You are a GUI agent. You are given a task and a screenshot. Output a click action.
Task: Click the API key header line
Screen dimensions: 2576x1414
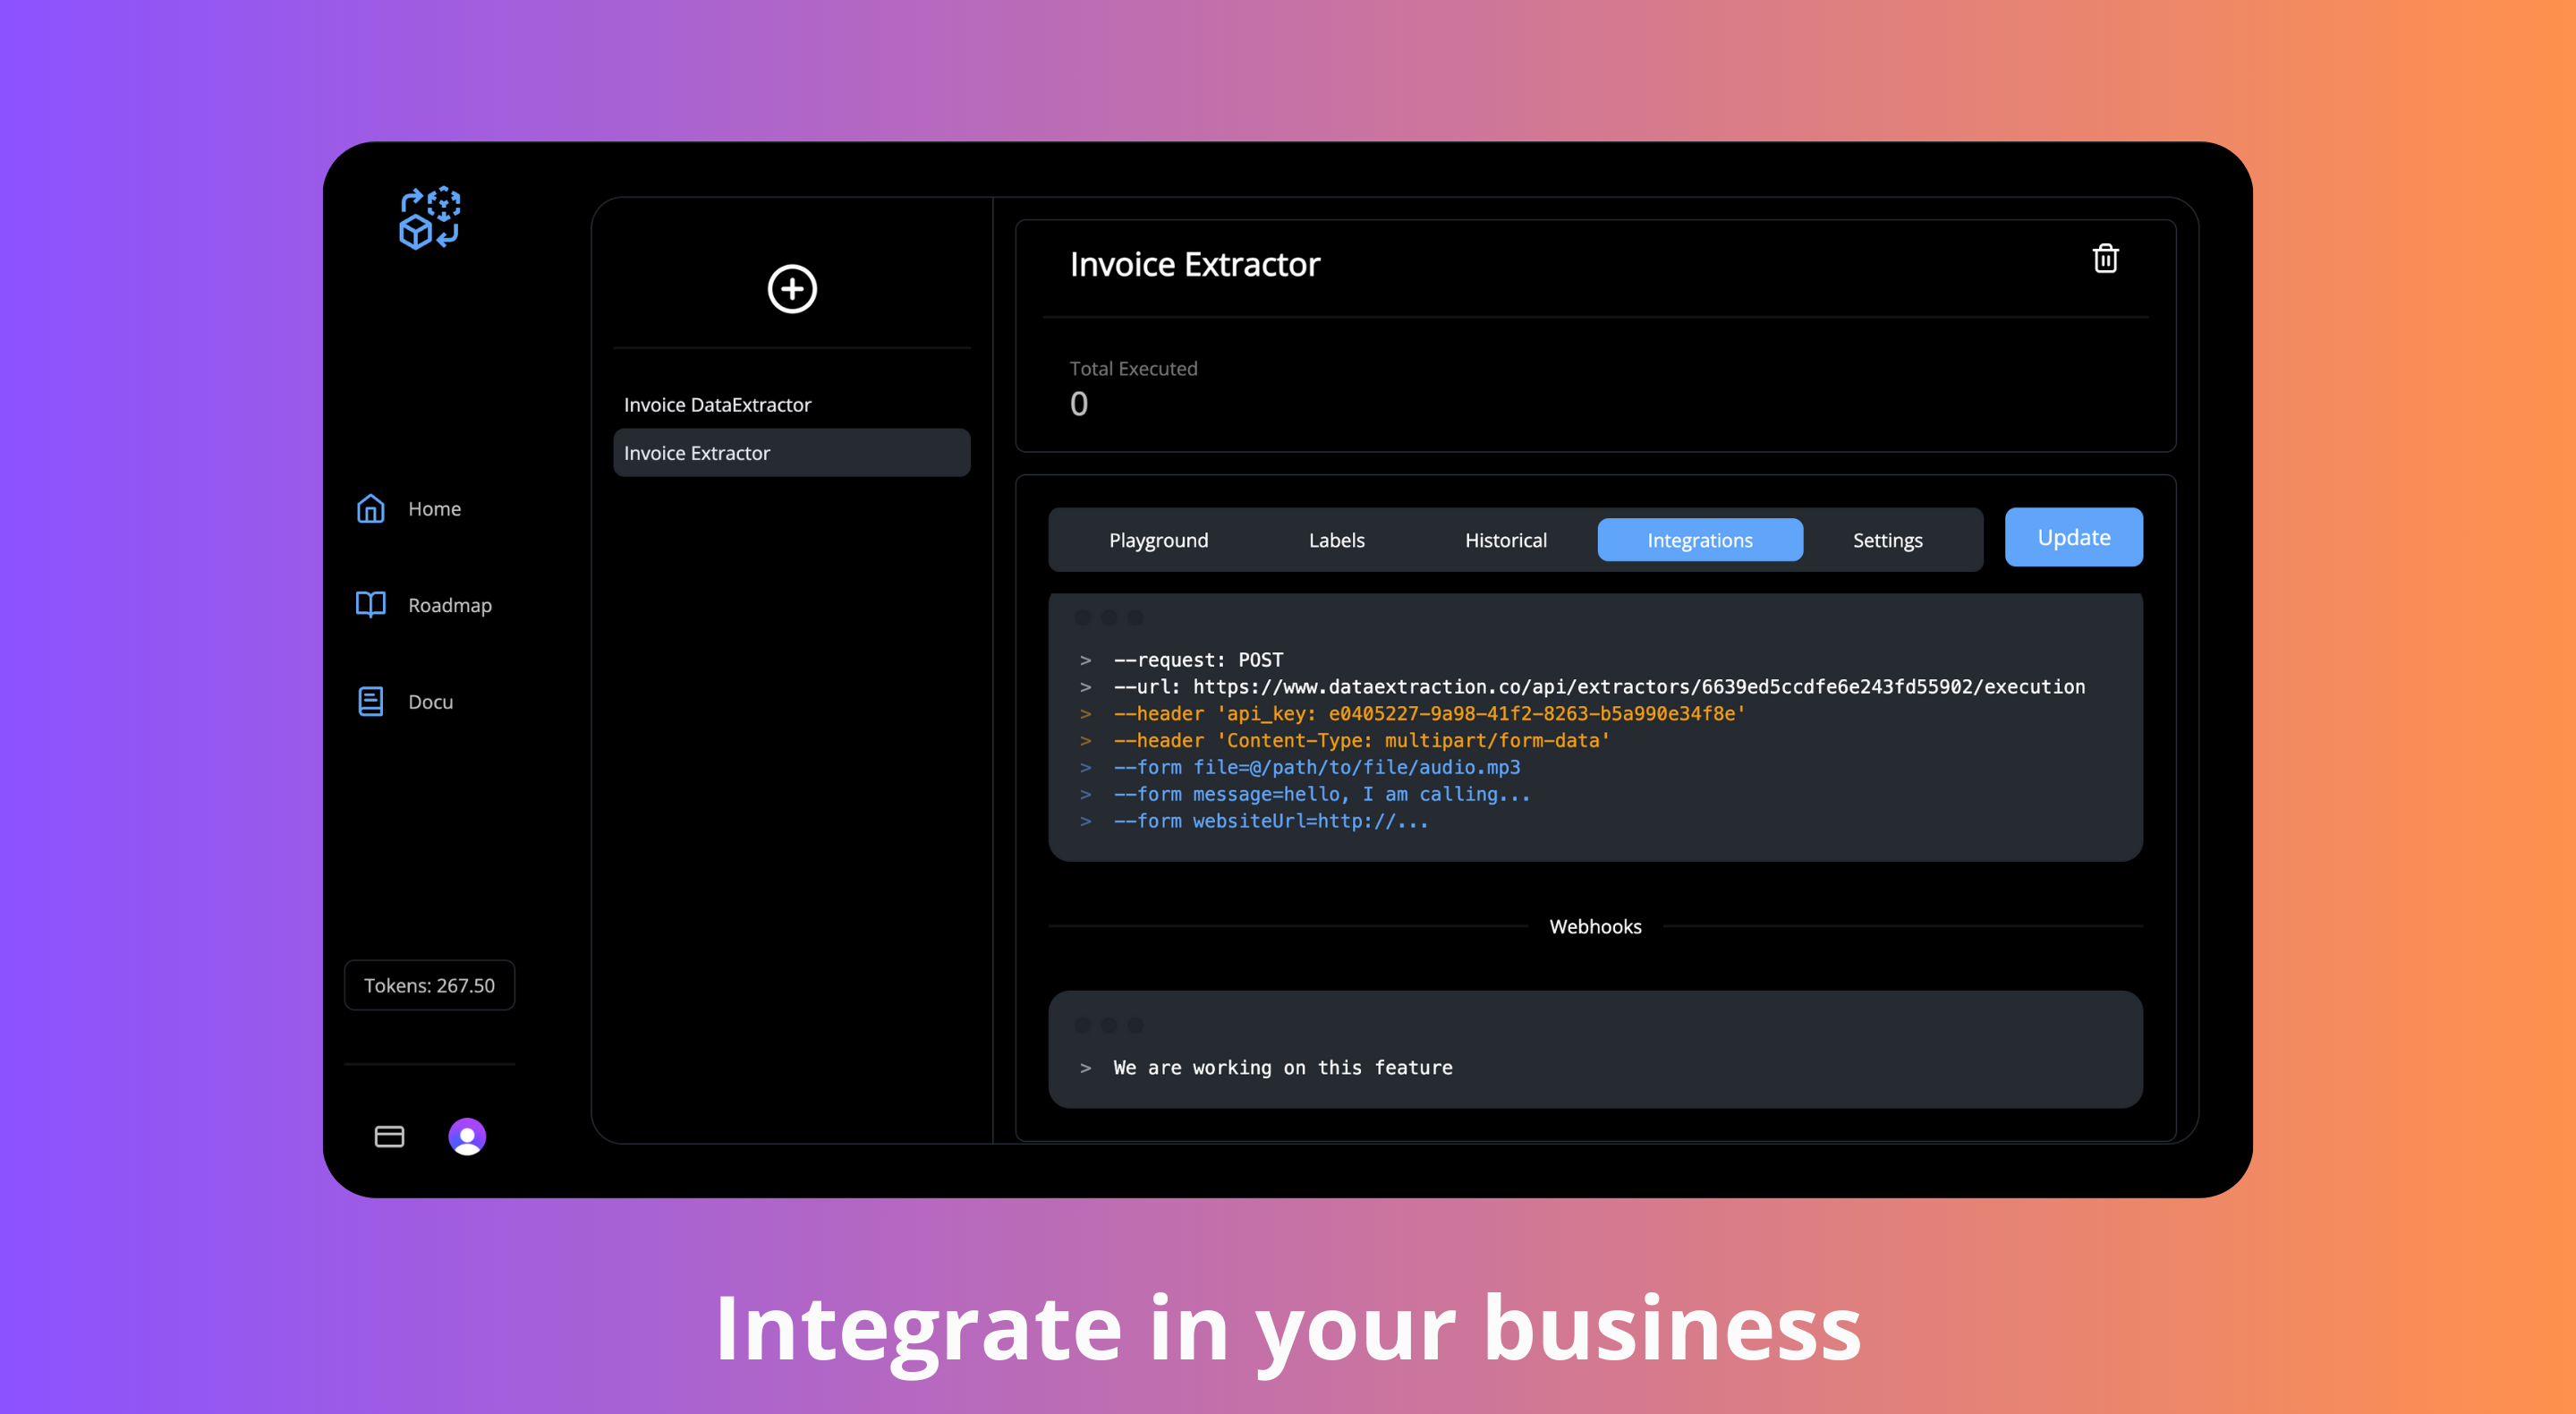tap(1429, 714)
